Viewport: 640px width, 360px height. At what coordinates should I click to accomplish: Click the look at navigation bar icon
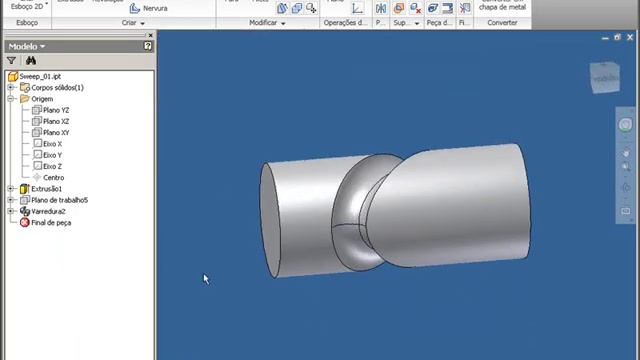click(626, 211)
